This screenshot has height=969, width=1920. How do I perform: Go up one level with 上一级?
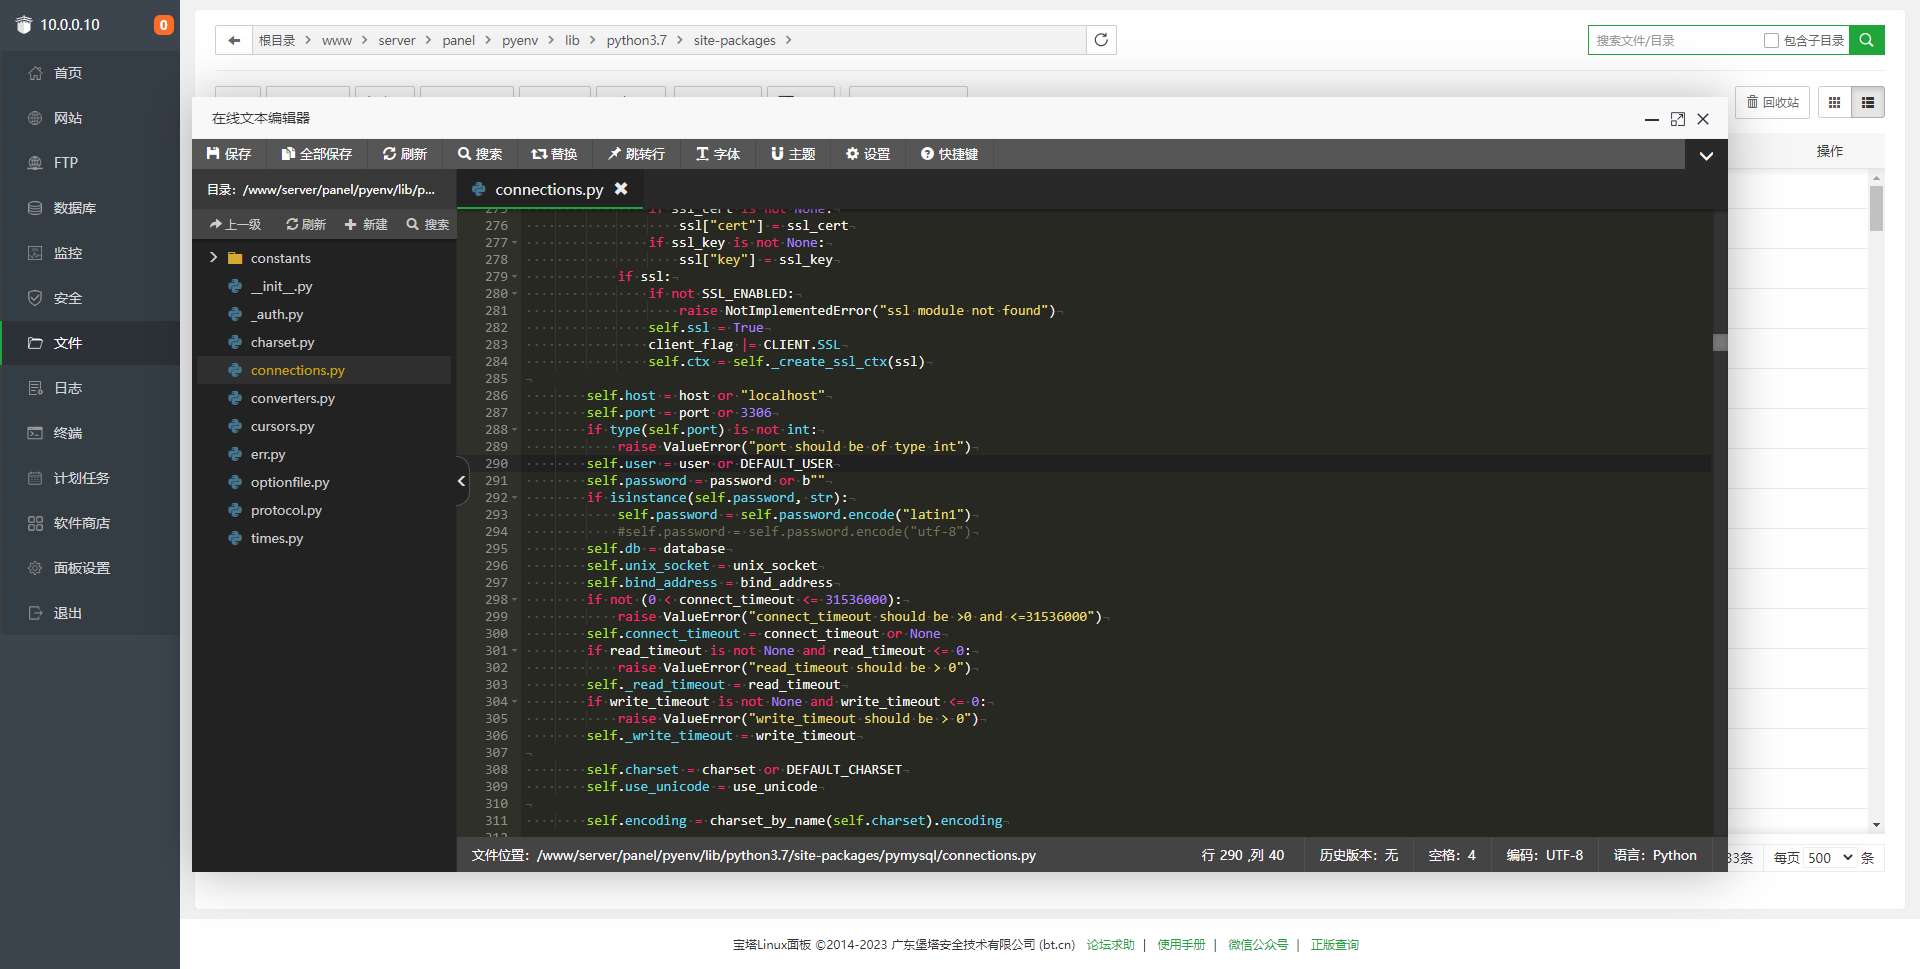tap(235, 225)
